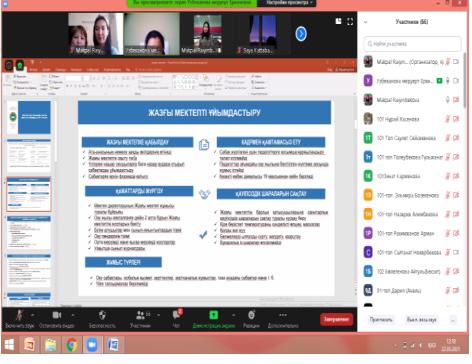Enter fullscreen via the expand arrows icon
The image size is (472, 364).
point(350,22)
